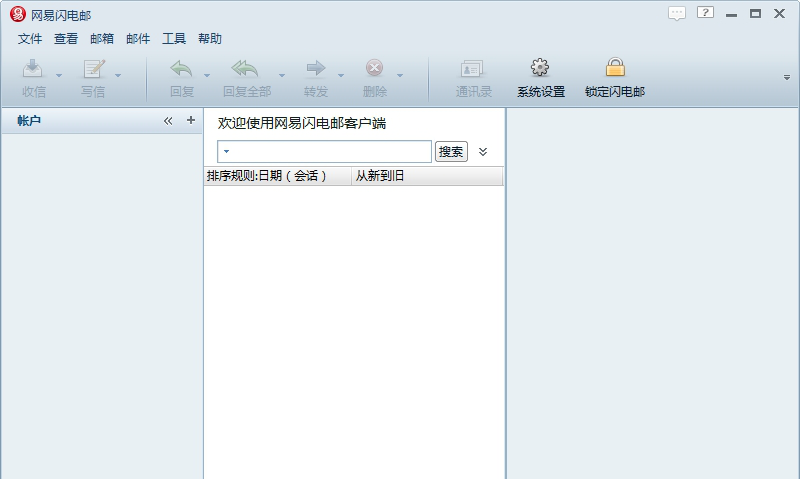
Task: Open the 文件 menu
Action: click(x=30, y=39)
